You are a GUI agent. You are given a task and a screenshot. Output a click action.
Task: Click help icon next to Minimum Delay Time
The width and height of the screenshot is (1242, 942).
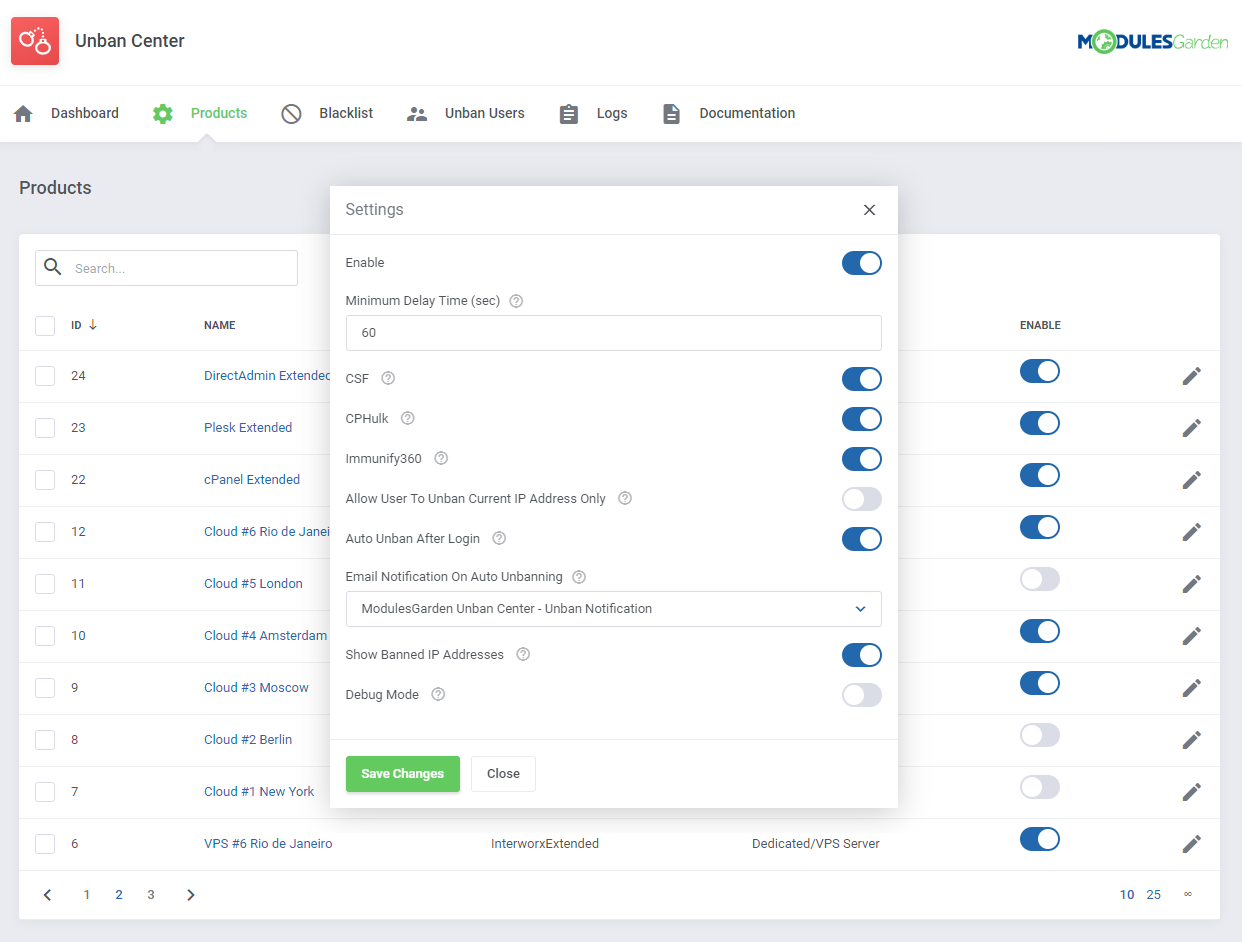[516, 301]
